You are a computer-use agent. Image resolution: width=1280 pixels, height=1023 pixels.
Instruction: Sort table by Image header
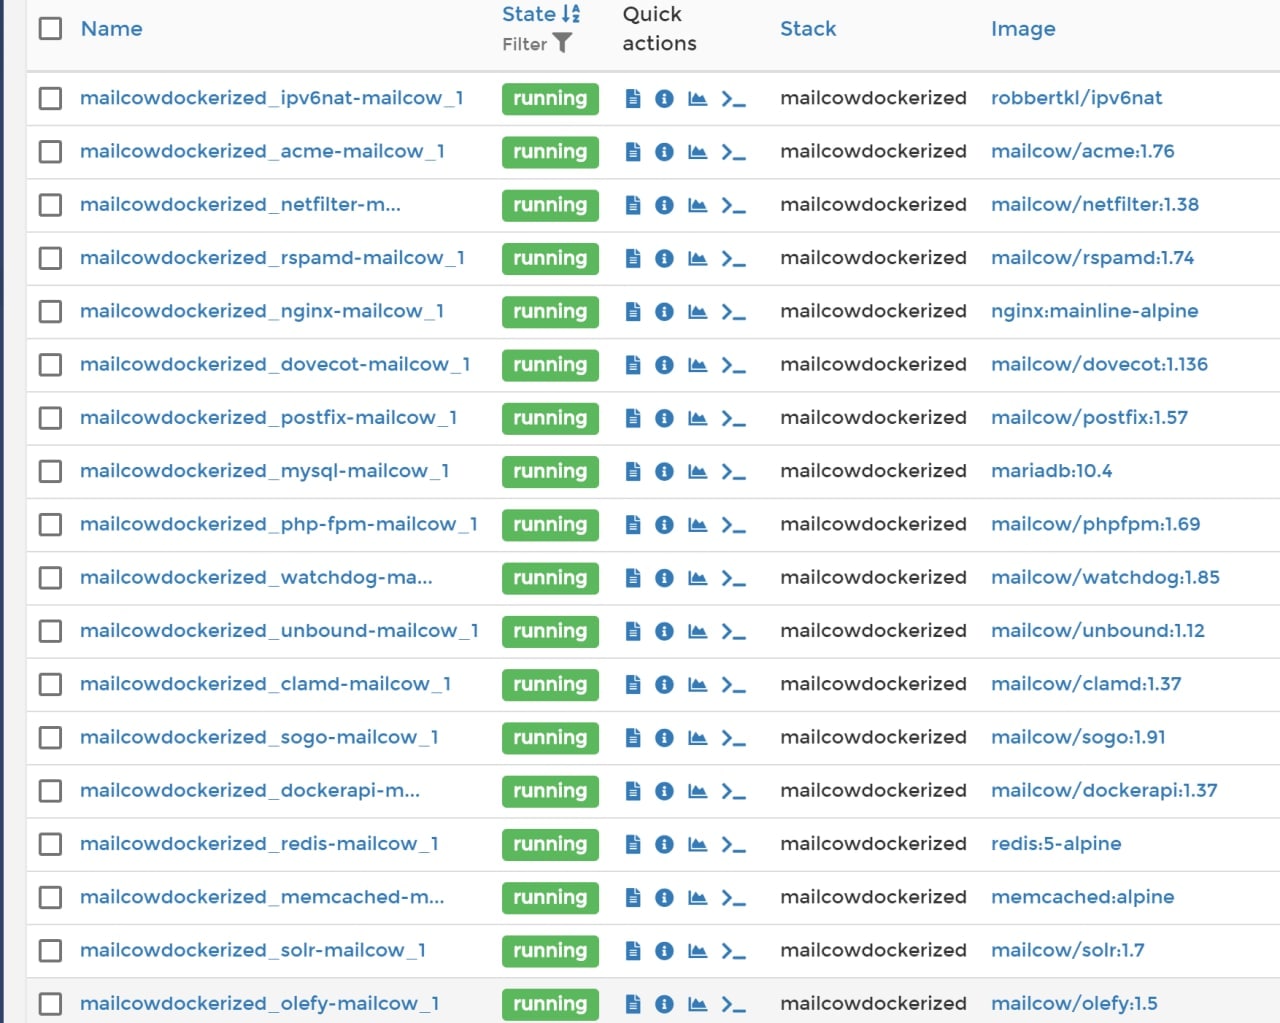[1023, 29]
